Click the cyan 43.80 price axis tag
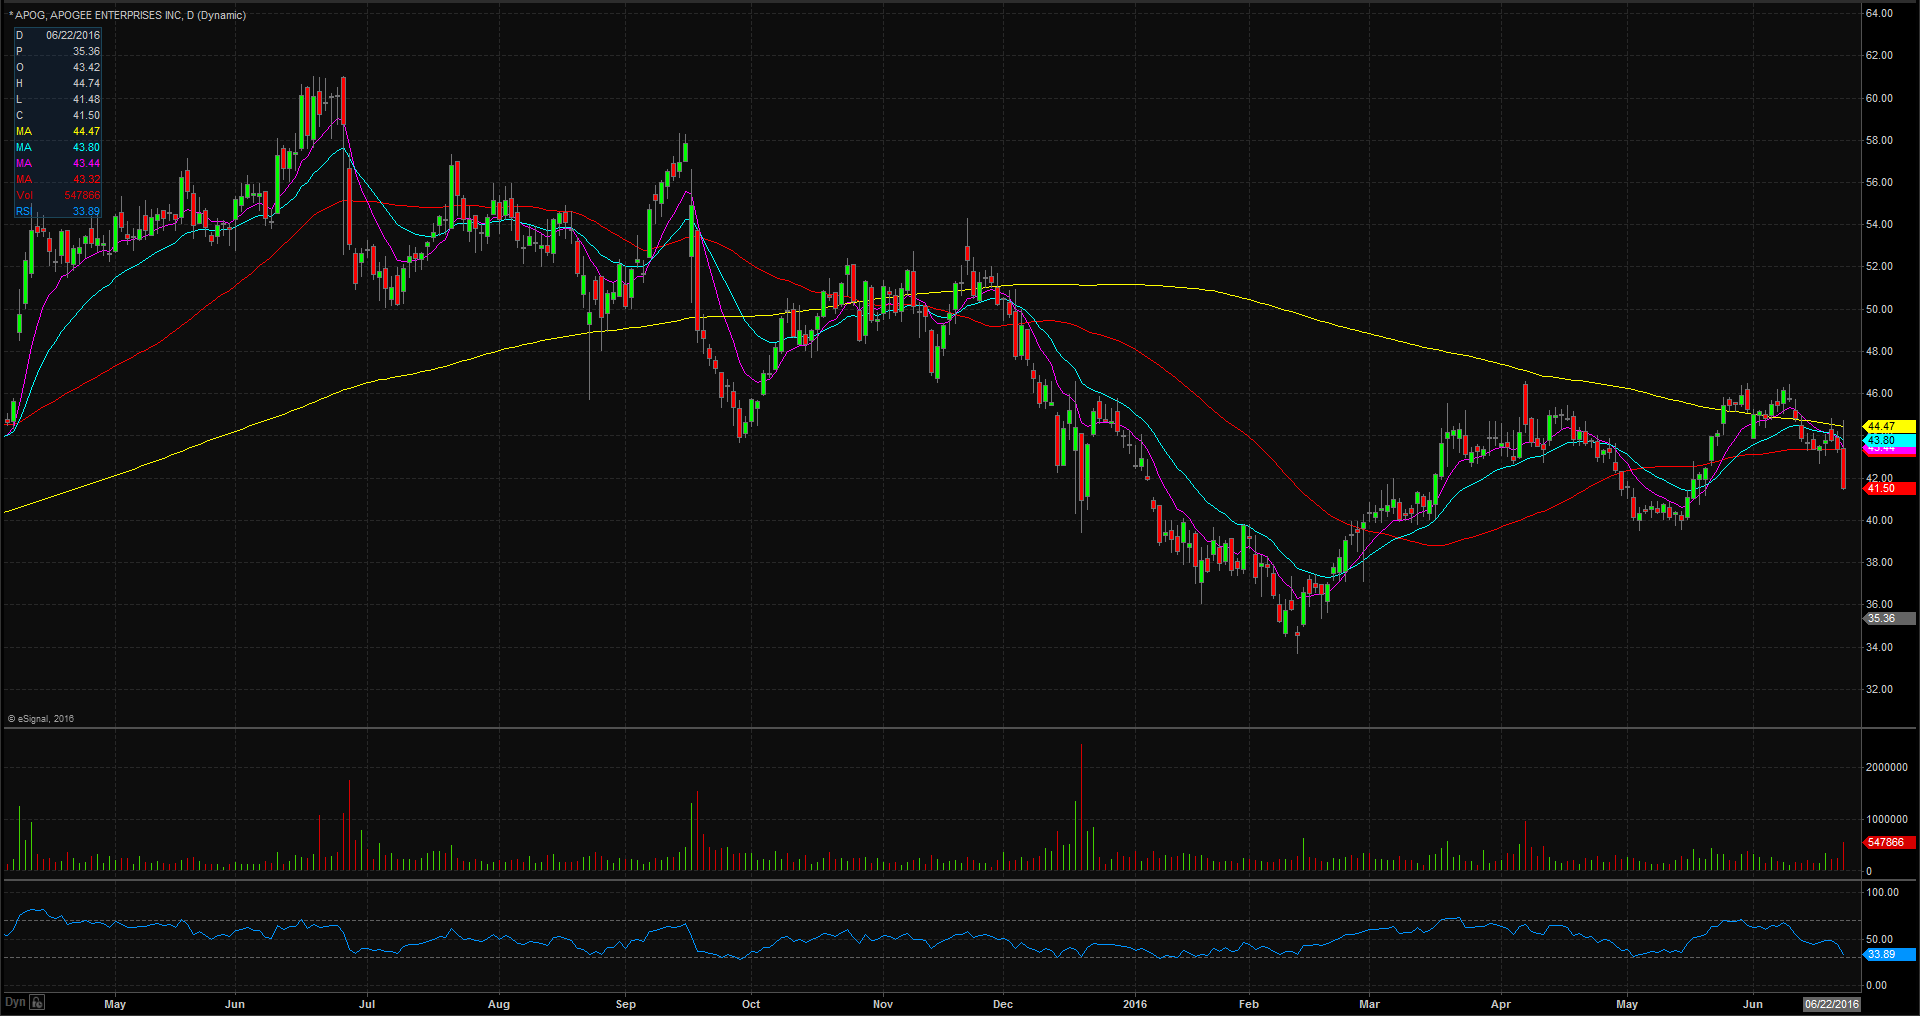Screen dimensions: 1920x1016 1889,440
